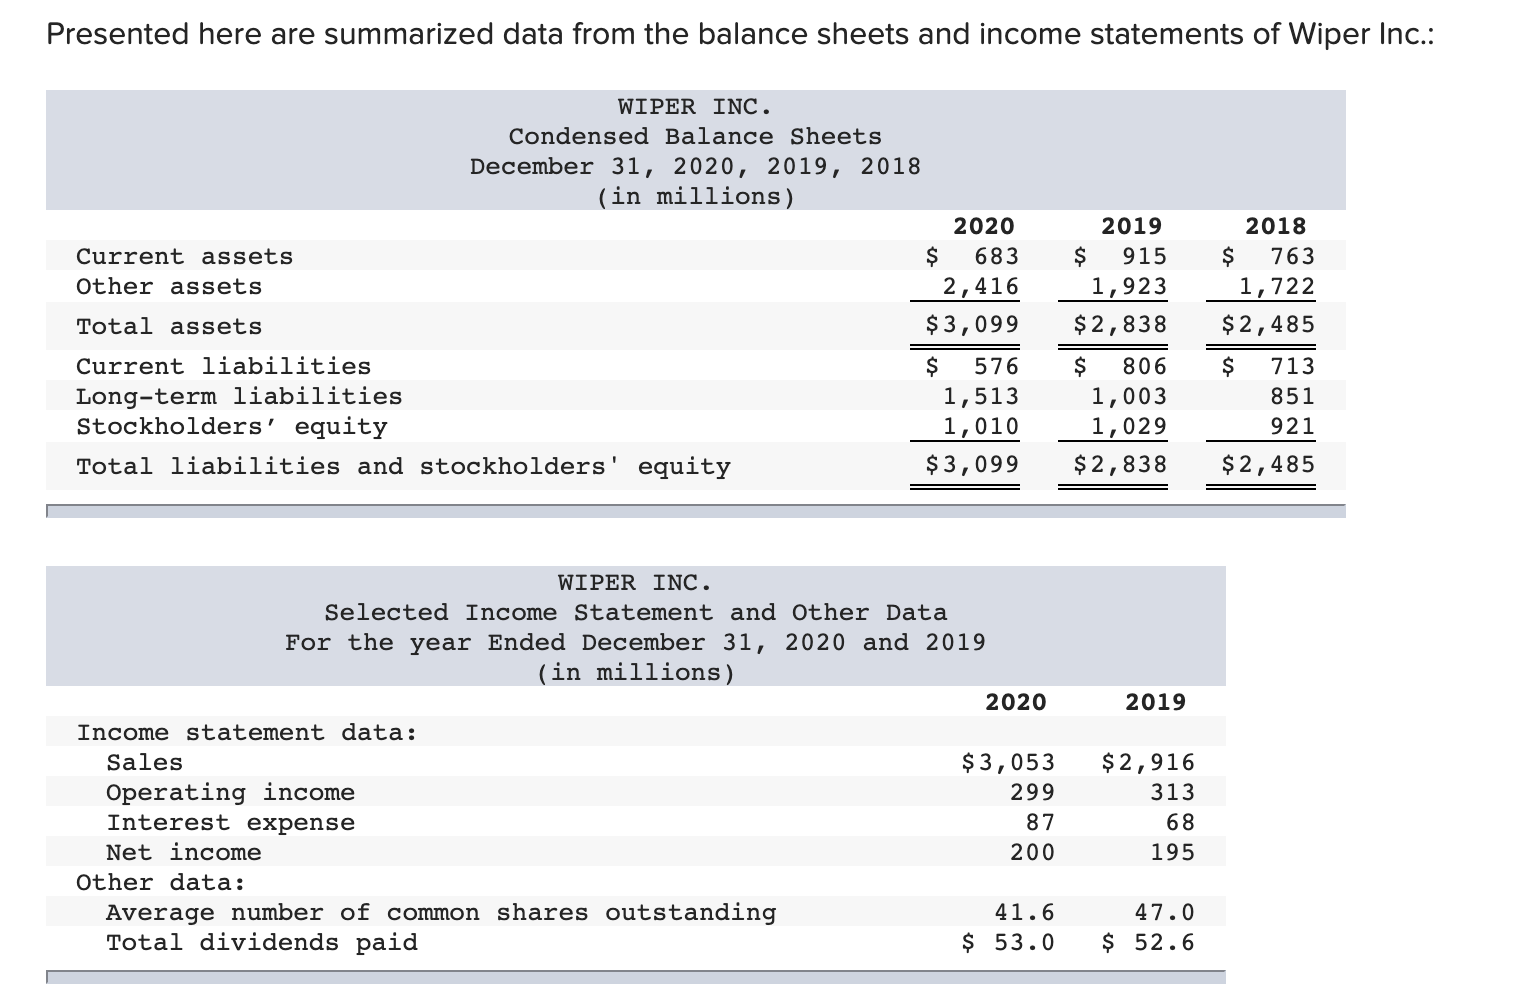
Task: Click the net income value 195
Action: (x=1172, y=853)
